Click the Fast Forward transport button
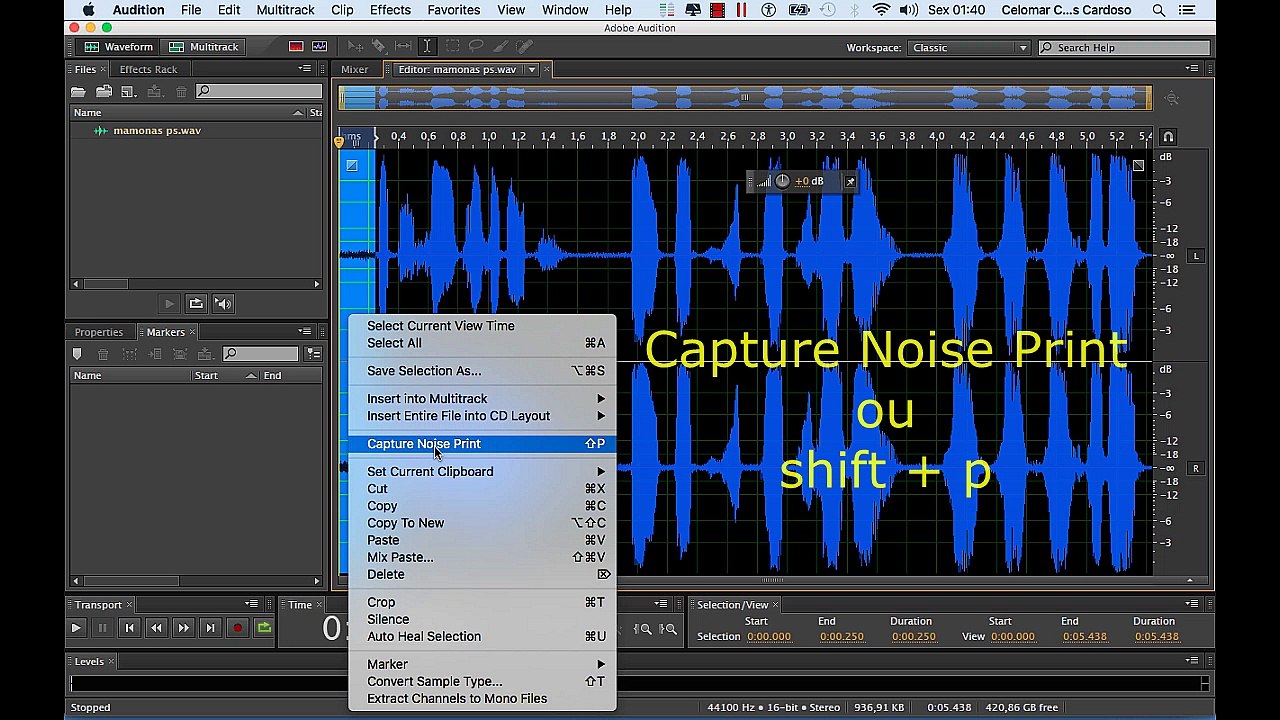 click(x=183, y=628)
